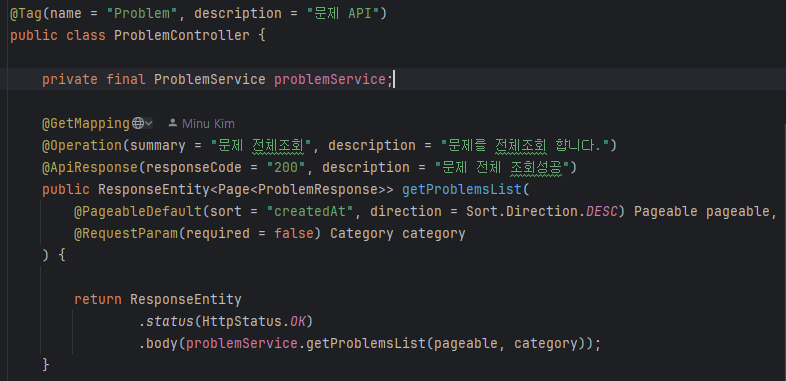Click the ProblemController class name
This screenshot has height=381, width=786.
[181, 36]
